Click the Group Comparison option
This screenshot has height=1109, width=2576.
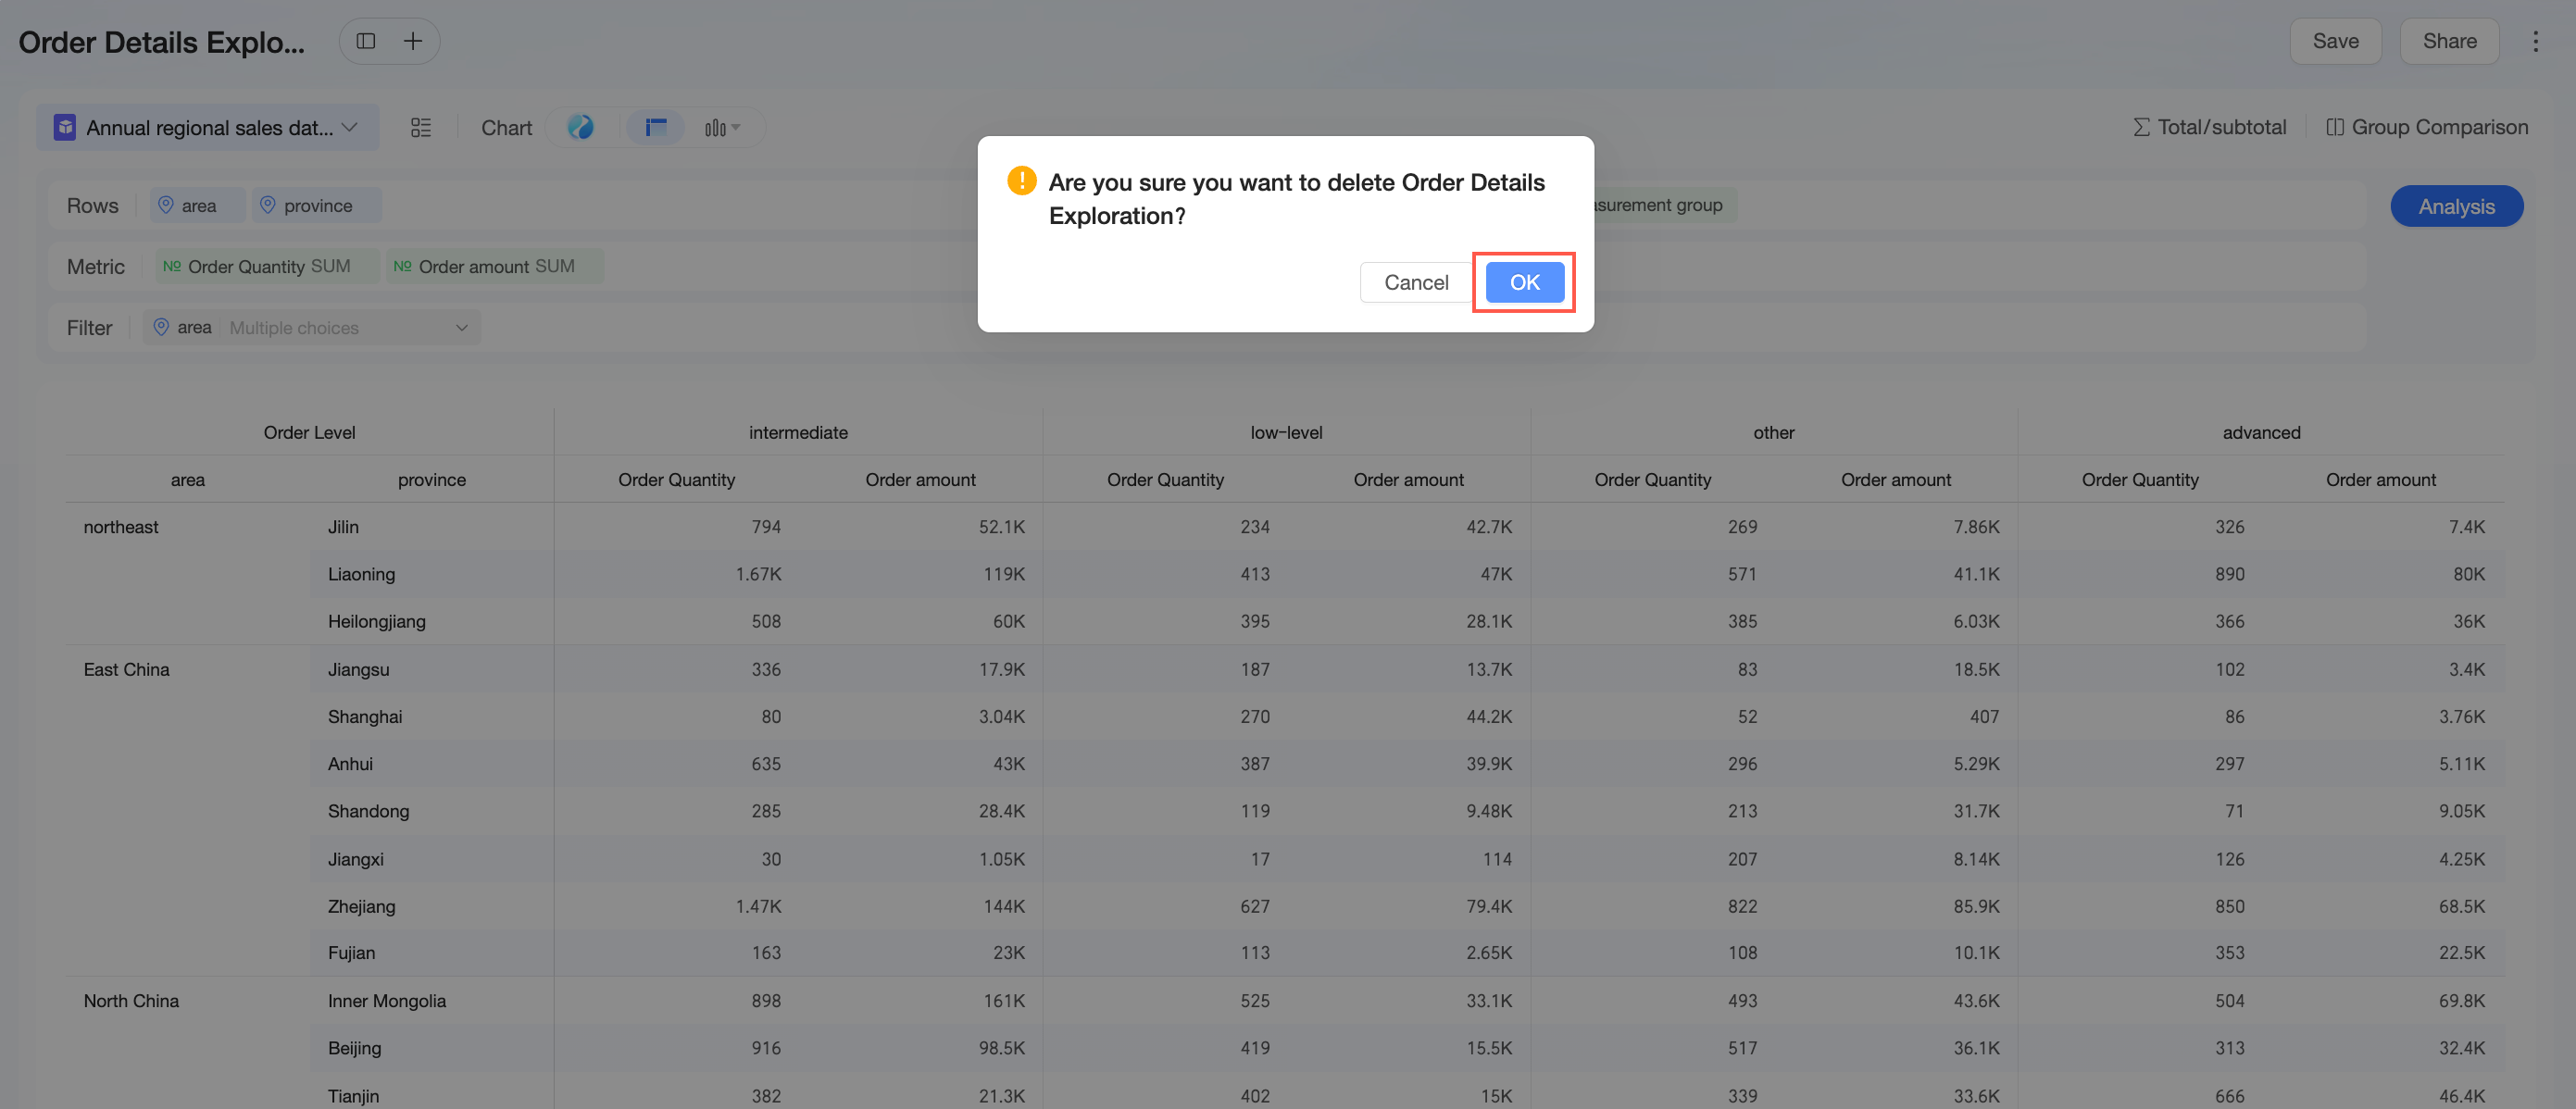point(2426,127)
